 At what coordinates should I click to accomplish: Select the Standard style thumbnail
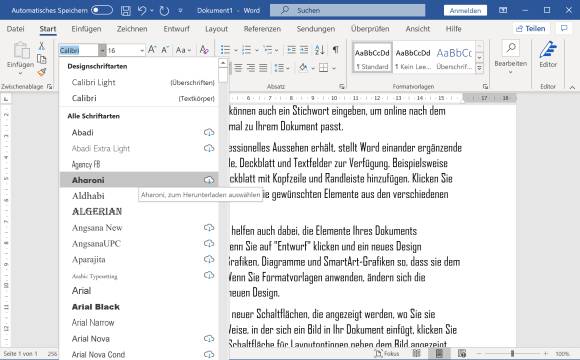click(372, 57)
